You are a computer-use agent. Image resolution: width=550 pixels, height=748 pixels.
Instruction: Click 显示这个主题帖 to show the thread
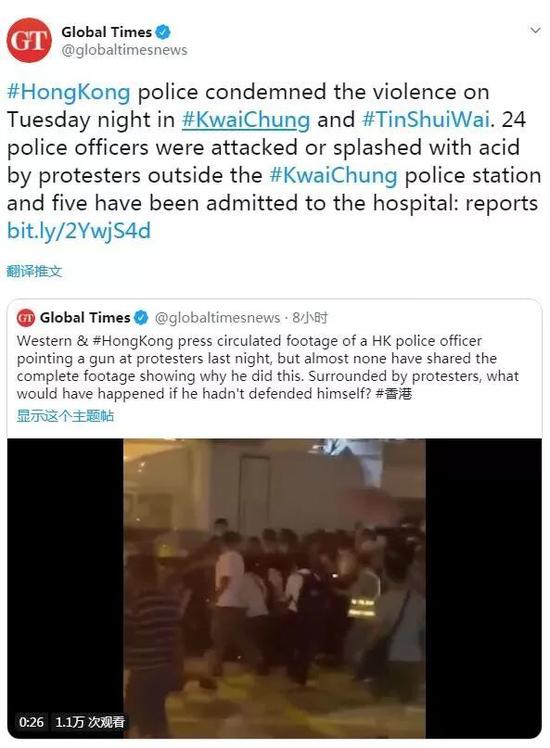[x=65, y=416]
